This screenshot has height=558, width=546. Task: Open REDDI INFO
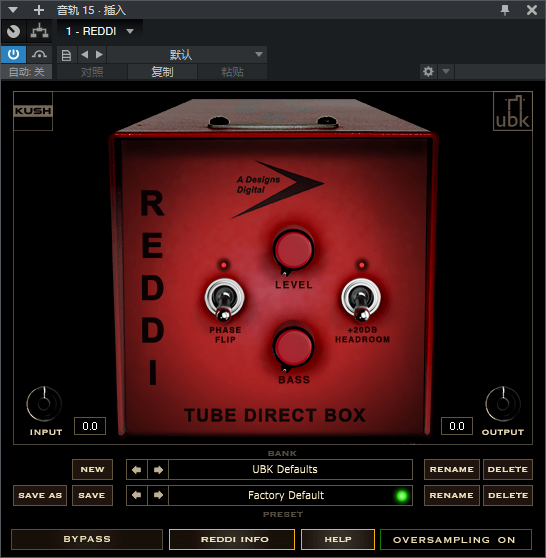click(x=232, y=539)
